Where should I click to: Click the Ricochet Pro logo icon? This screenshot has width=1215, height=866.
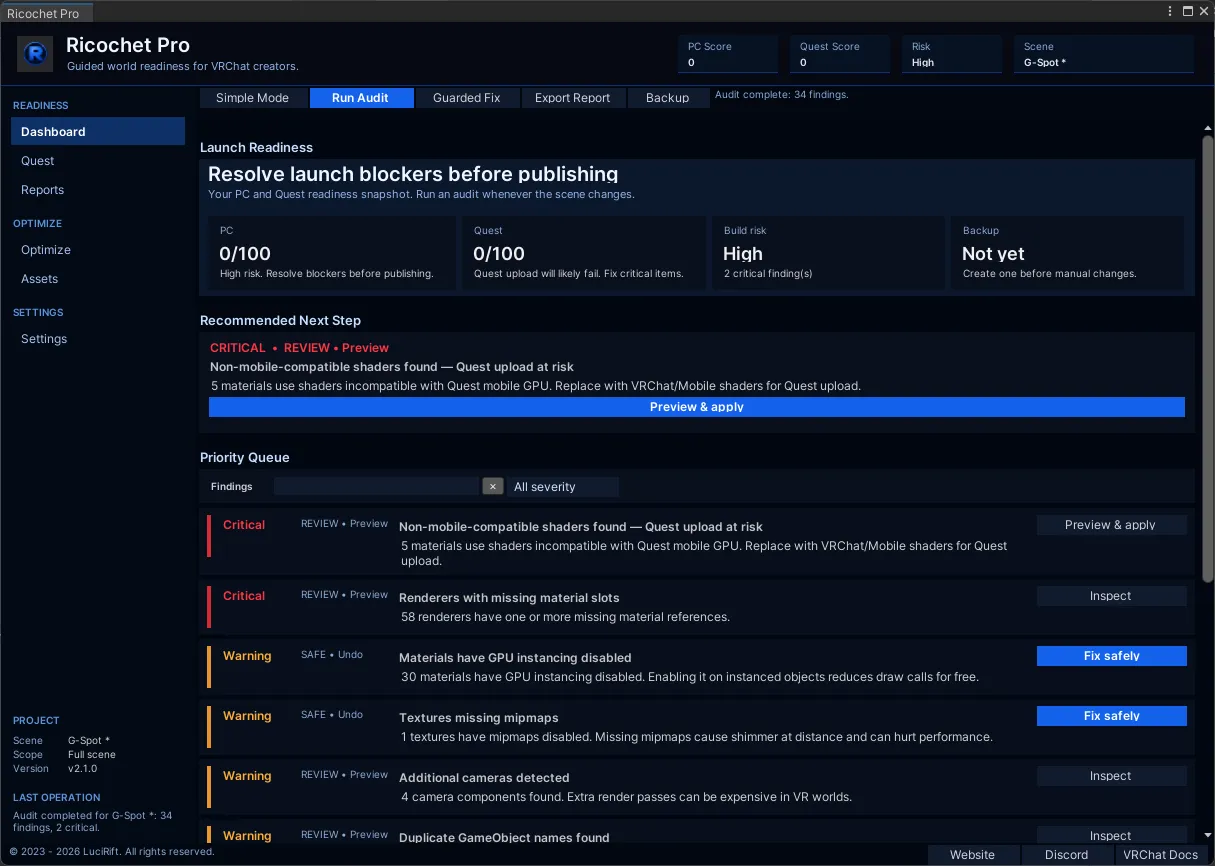(x=35, y=54)
